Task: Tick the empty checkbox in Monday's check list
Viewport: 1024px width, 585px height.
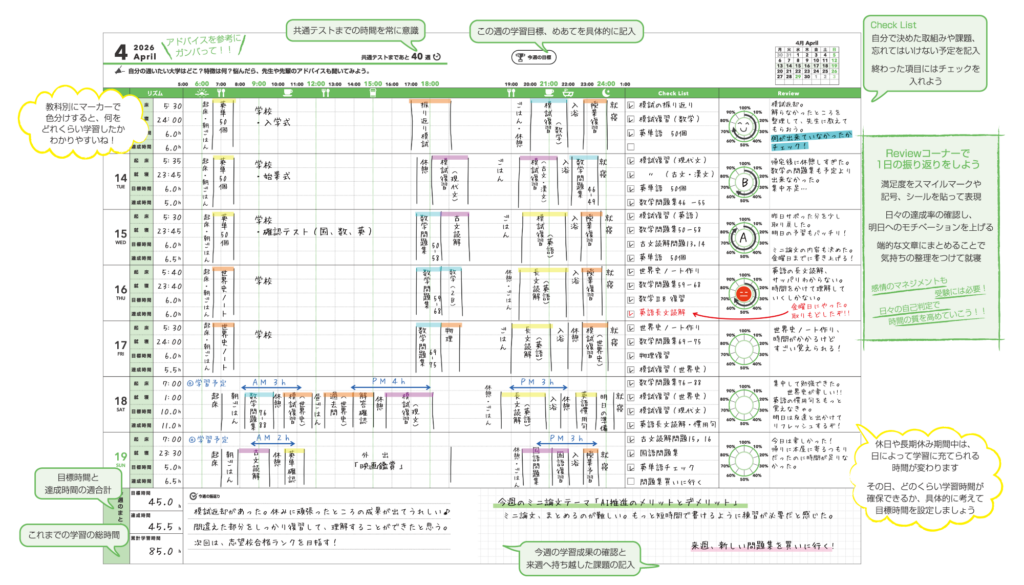Action: point(629,145)
